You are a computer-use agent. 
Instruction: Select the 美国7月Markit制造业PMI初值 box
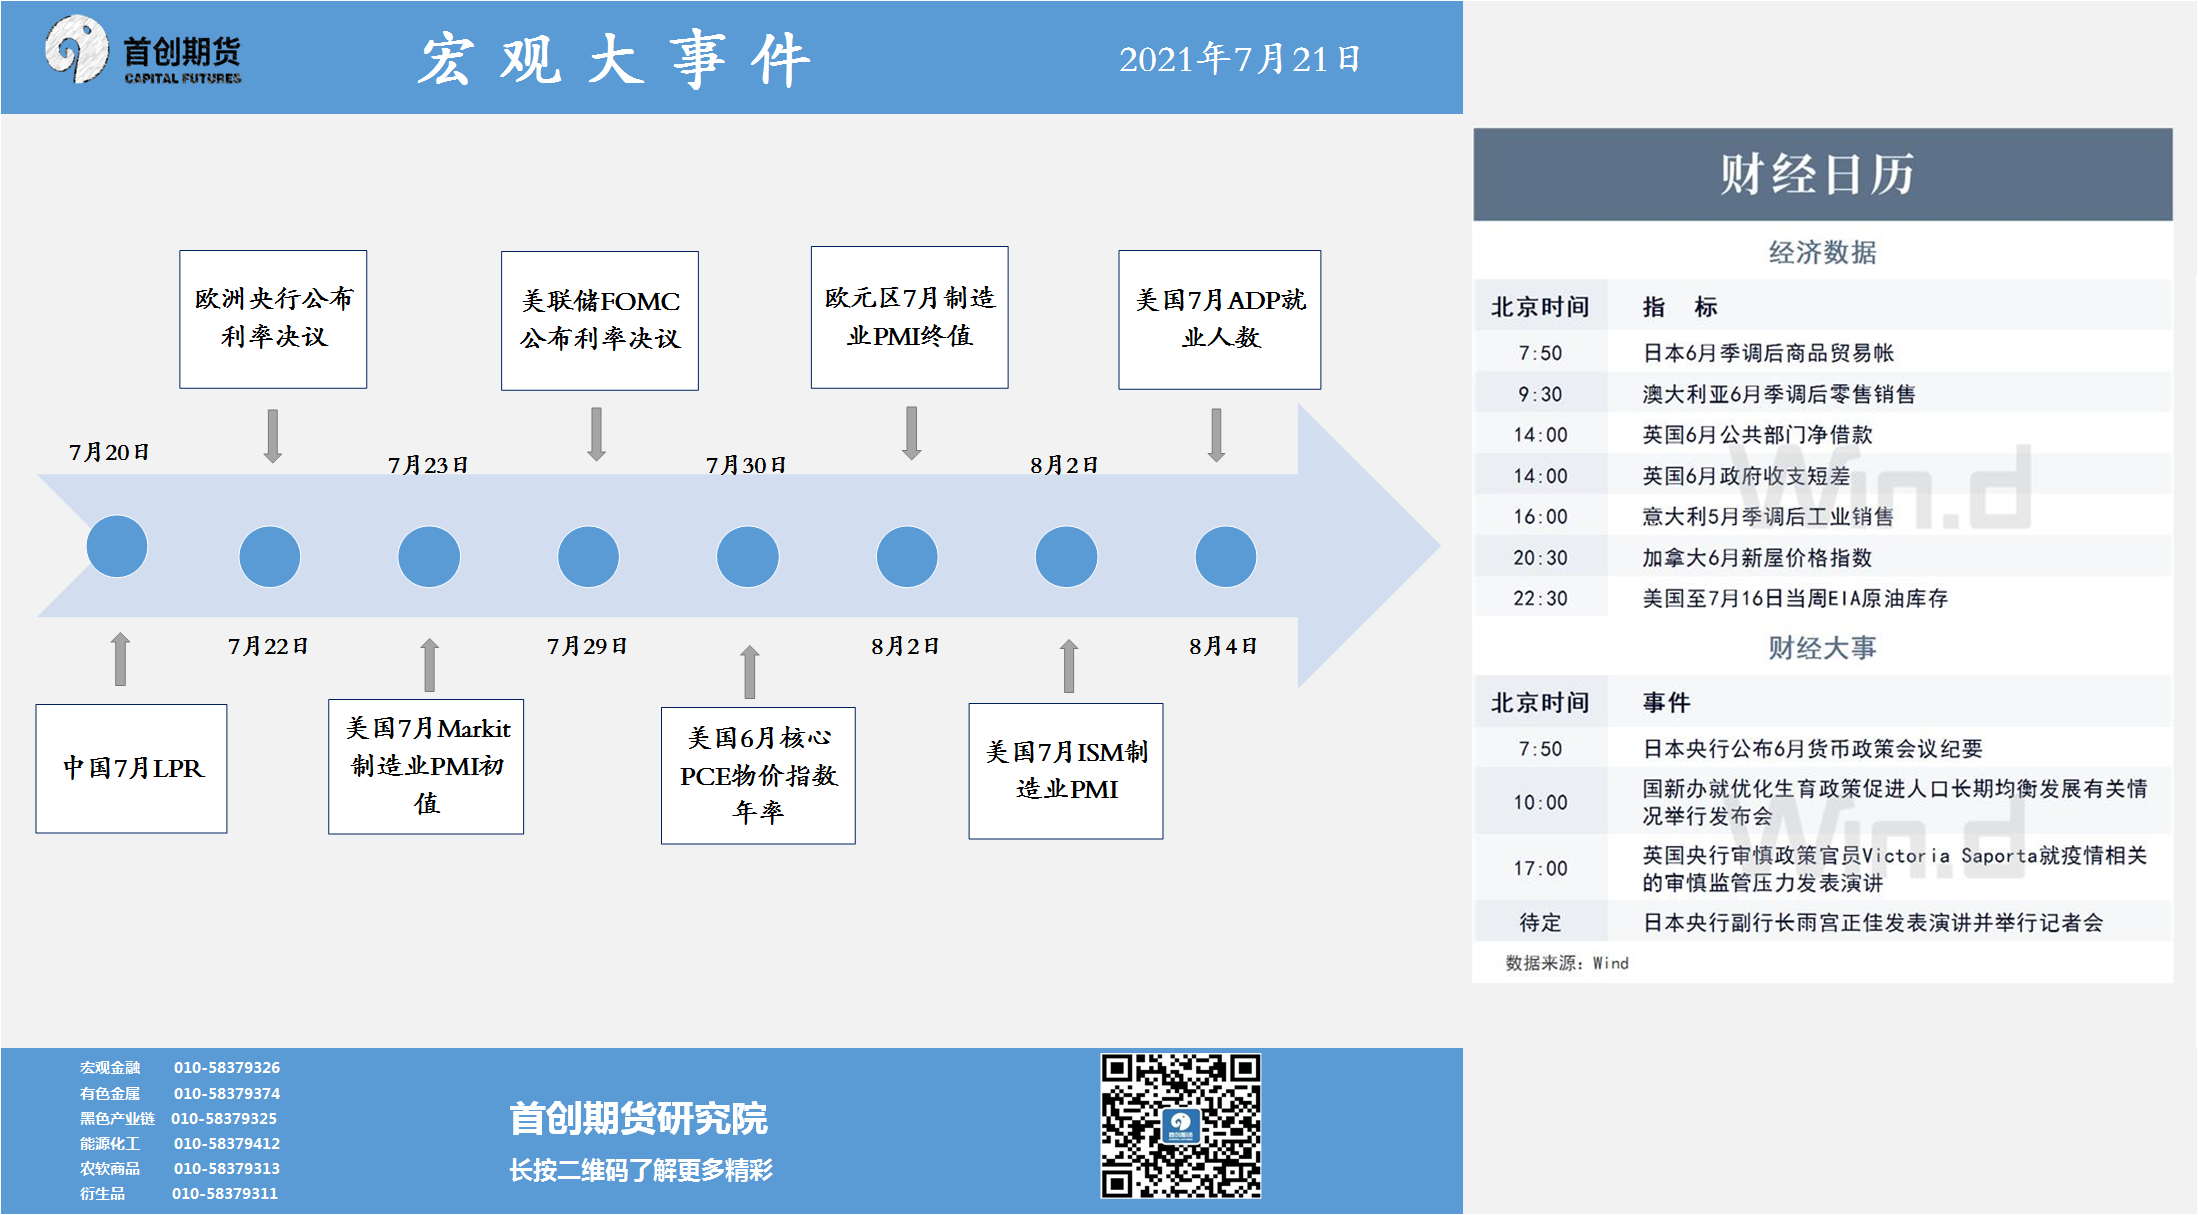(426, 766)
